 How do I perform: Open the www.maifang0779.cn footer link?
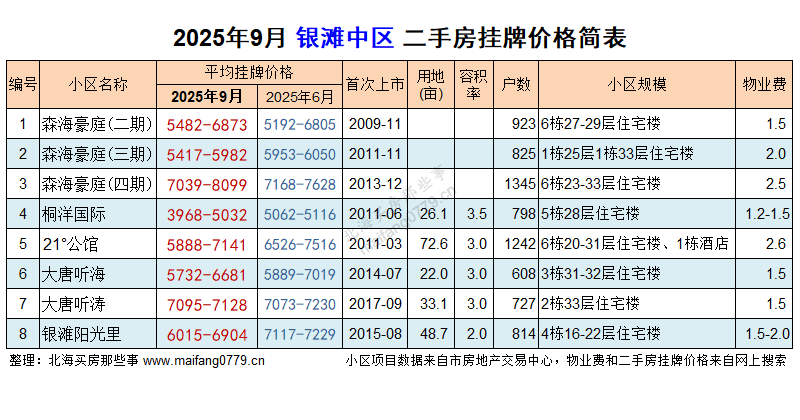coord(204,361)
